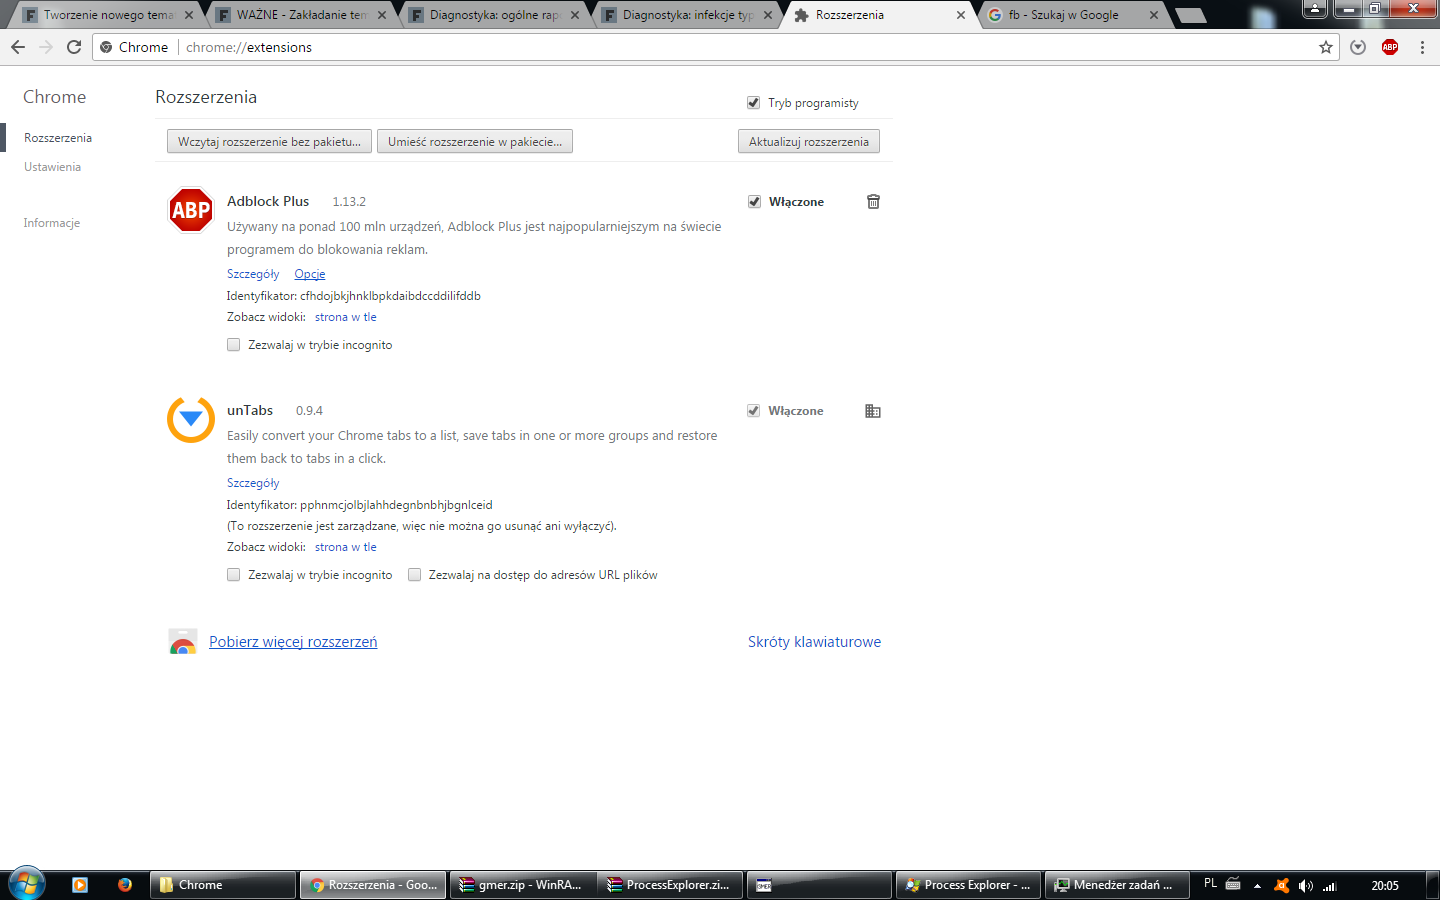
Task: Open Informacje in the sidebar
Action: click(52, 223)
